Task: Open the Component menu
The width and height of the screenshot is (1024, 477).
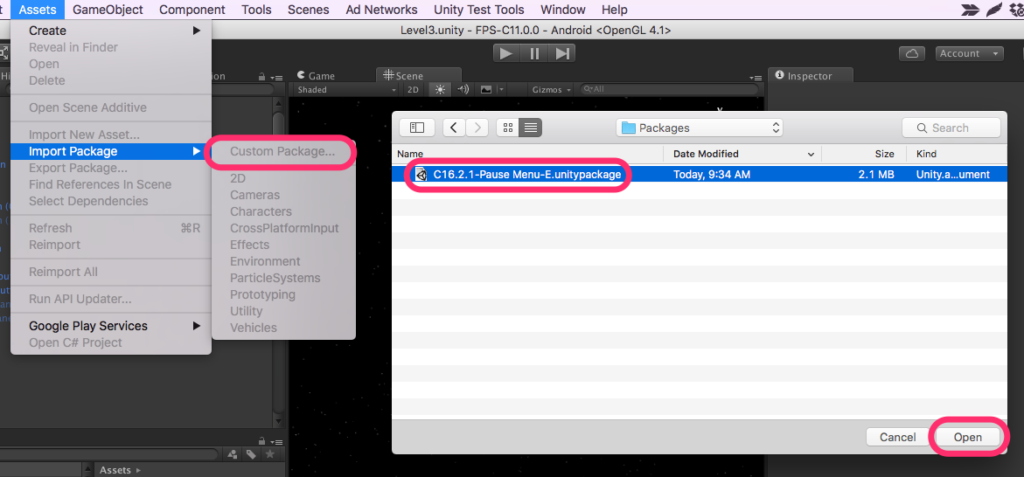Action: pyautogui.click(x=192, y=10)
